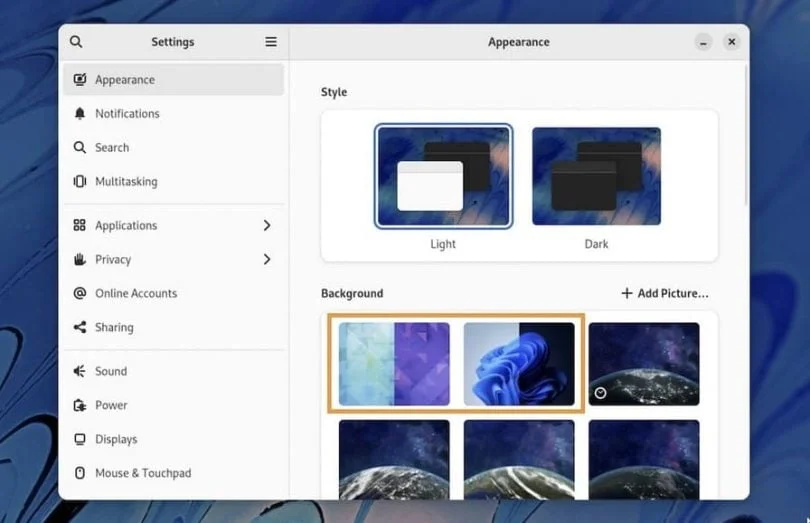
Task: Click the Power icon
Action: pos(80,405)
